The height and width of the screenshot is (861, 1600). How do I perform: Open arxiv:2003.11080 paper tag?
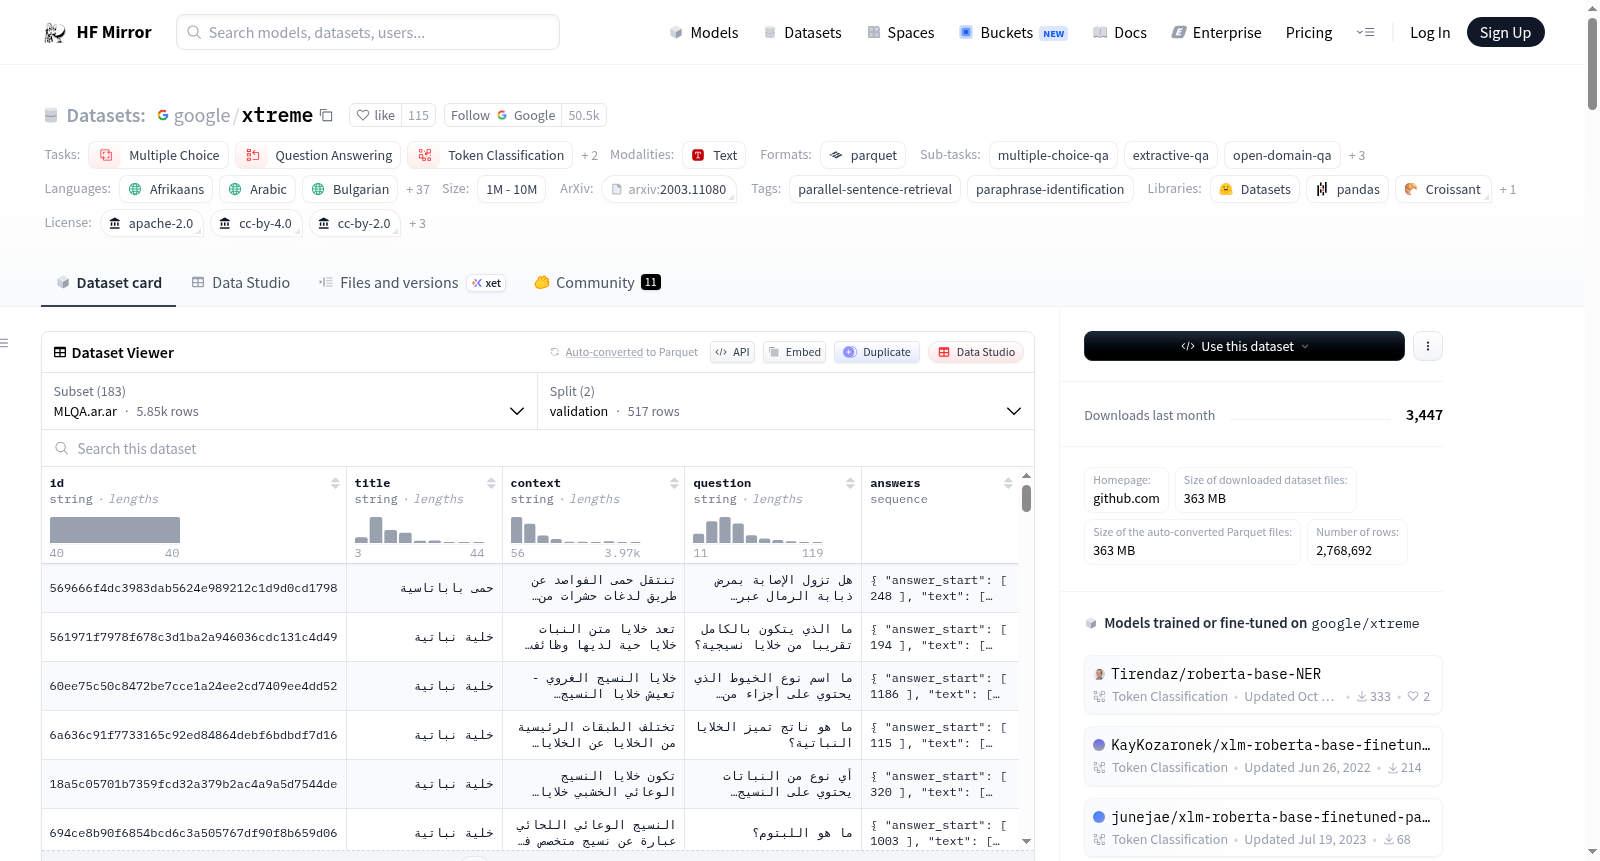[669, 189]
